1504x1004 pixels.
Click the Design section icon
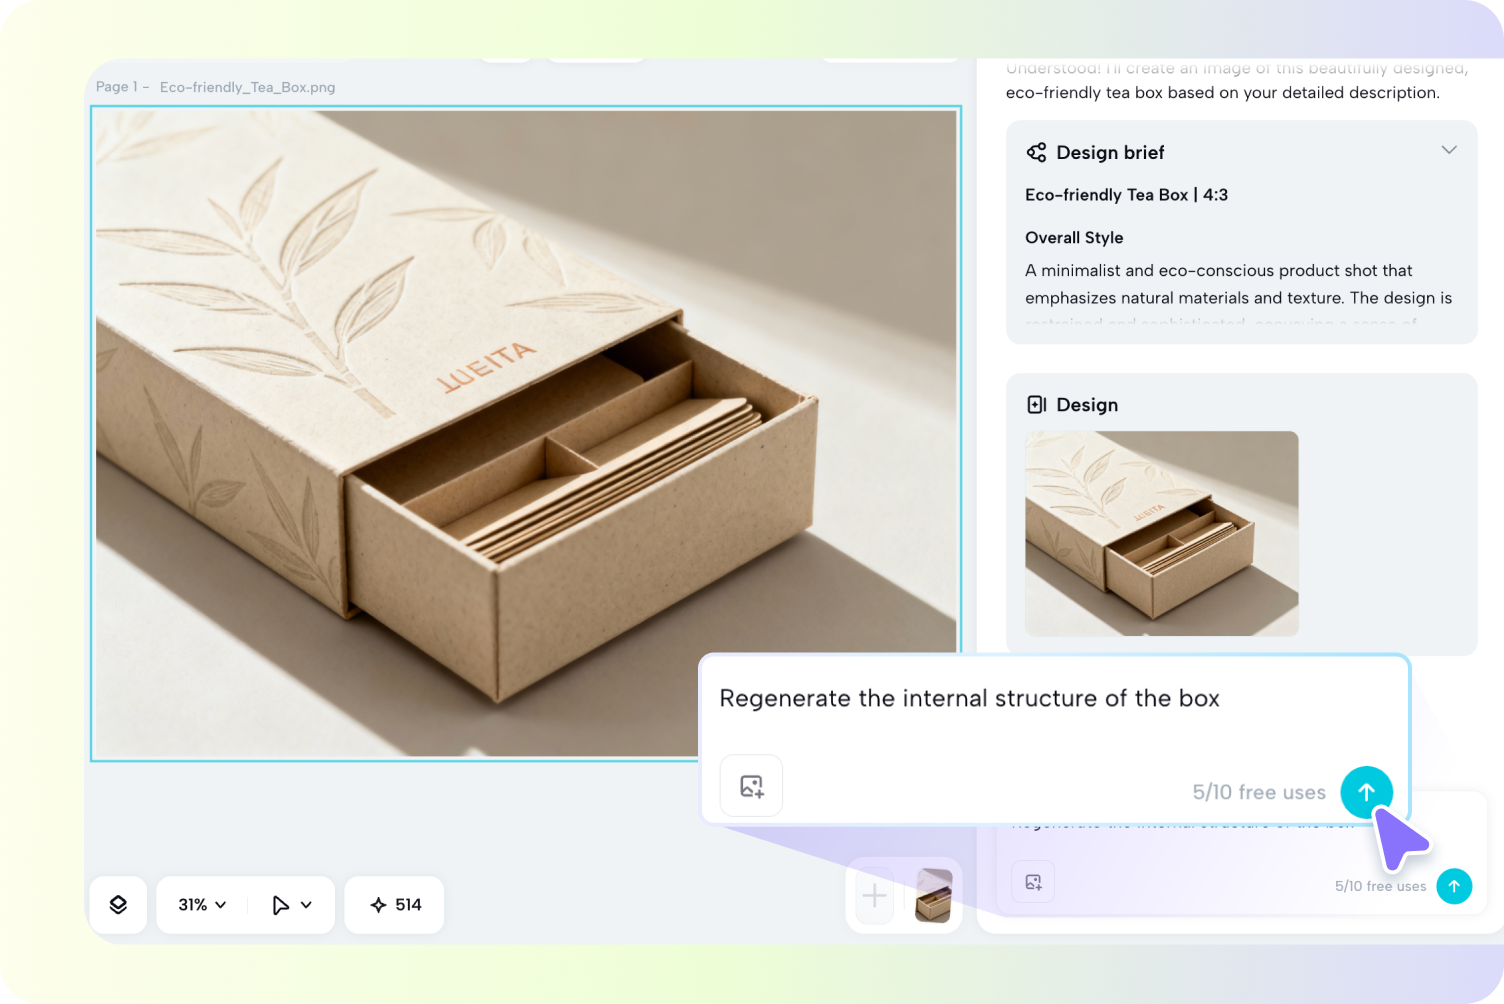[x=1036, y=404]
